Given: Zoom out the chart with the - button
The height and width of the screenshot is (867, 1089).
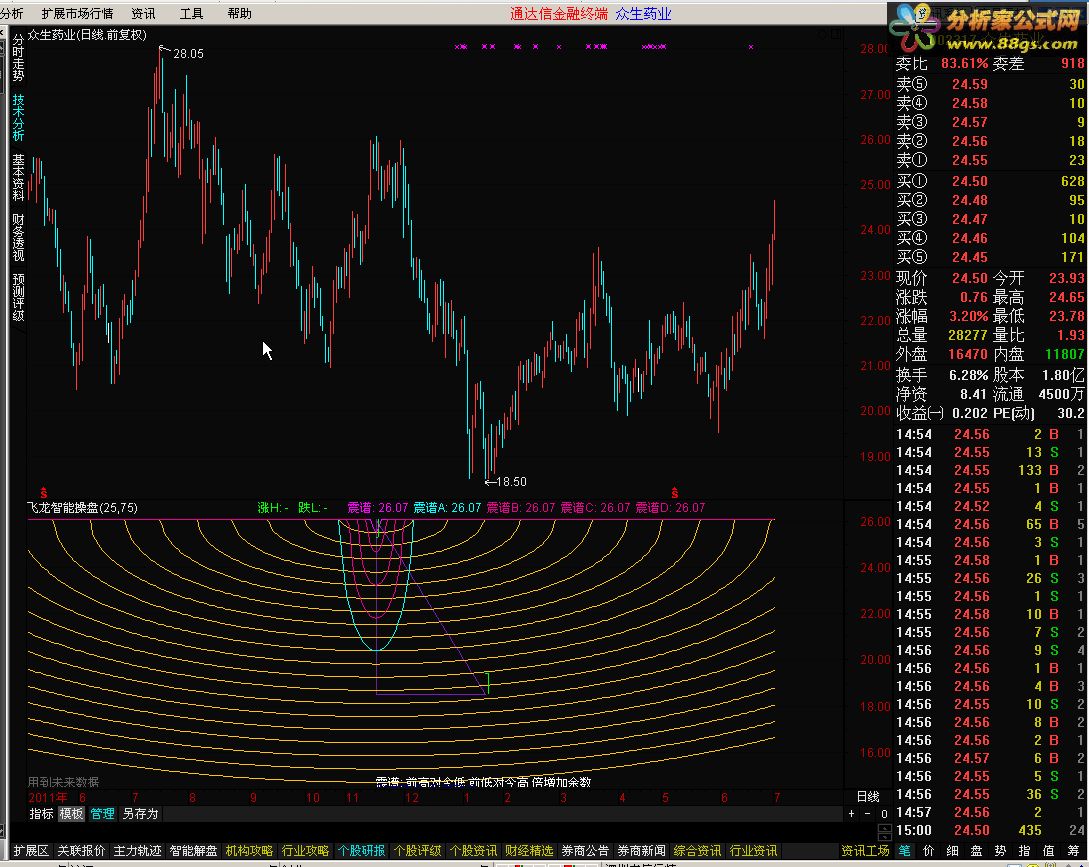Looking at the screenshot, I should (867, 814).
